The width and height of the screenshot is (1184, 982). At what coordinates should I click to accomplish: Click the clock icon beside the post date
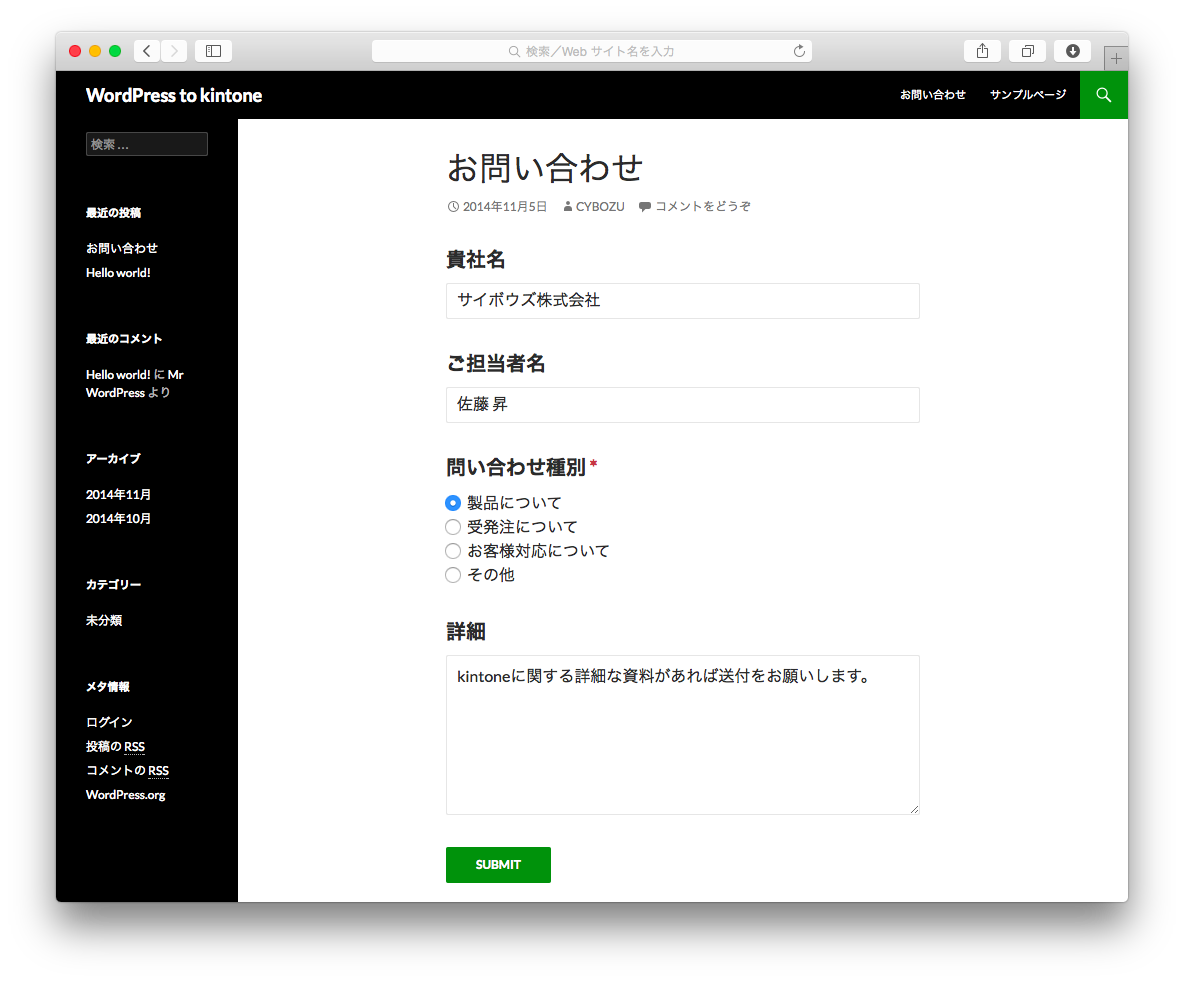click(453, 207)
